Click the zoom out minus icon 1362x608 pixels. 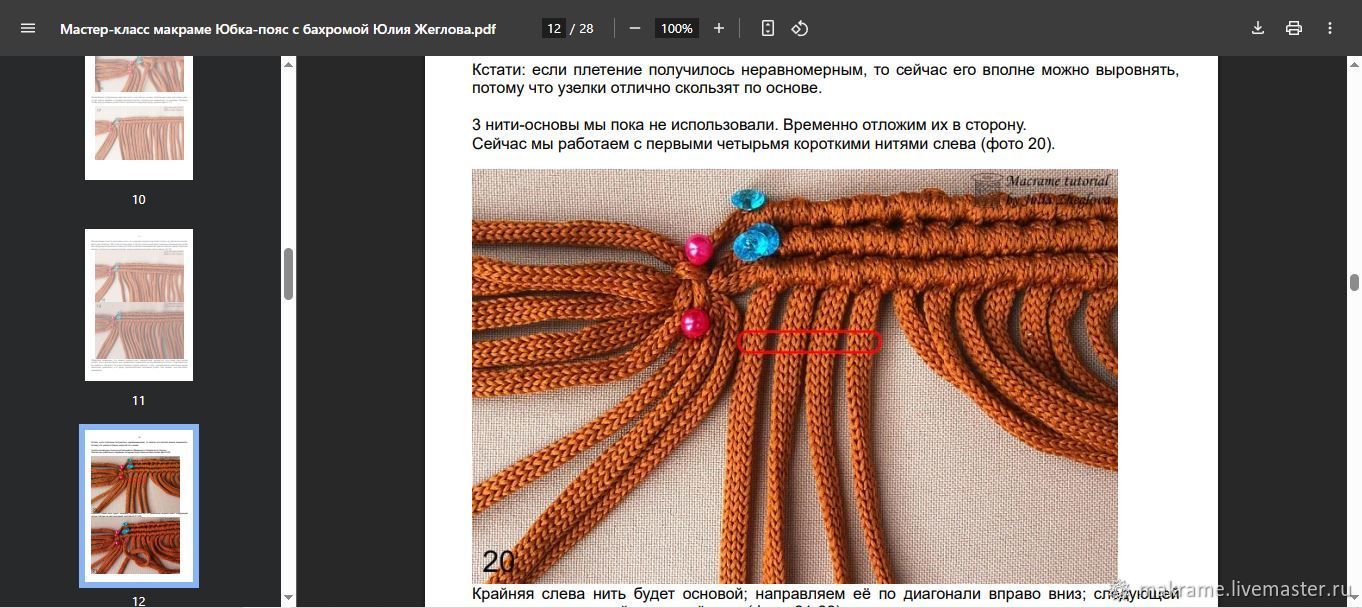pyautogui.click(x=634, y=28)
